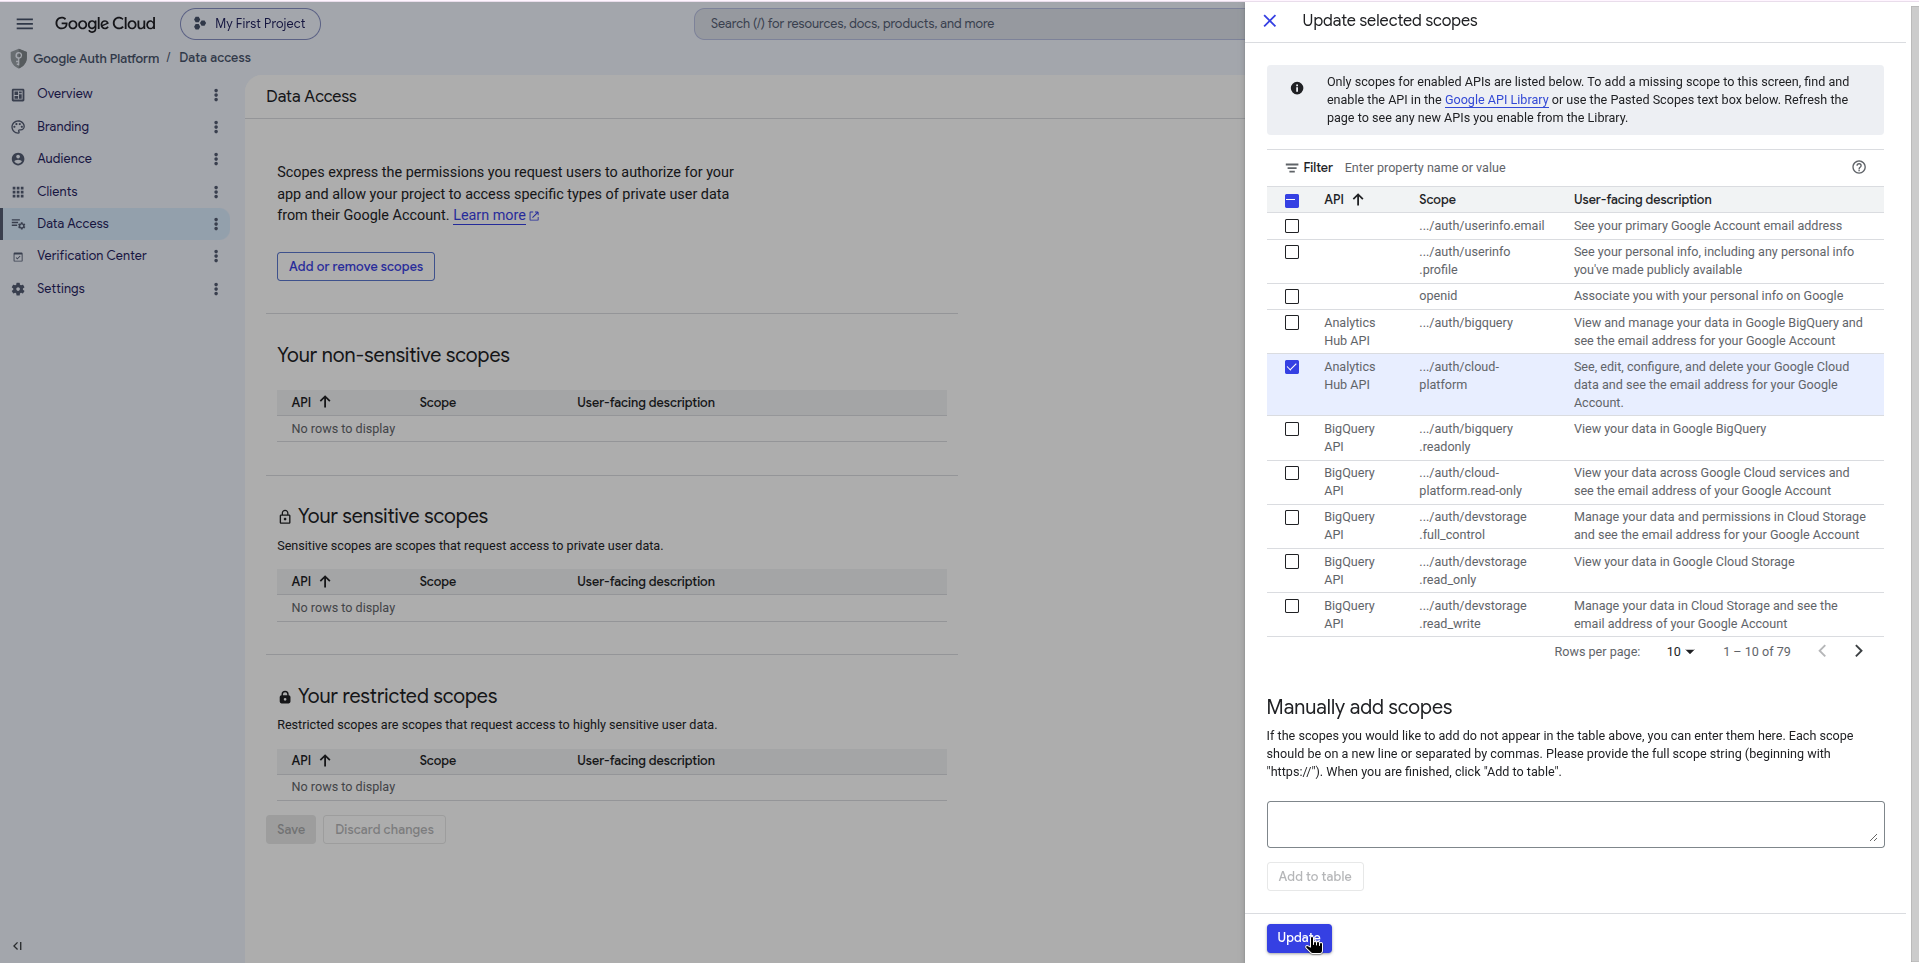Open more options for Settings

(x=216, y=289)
